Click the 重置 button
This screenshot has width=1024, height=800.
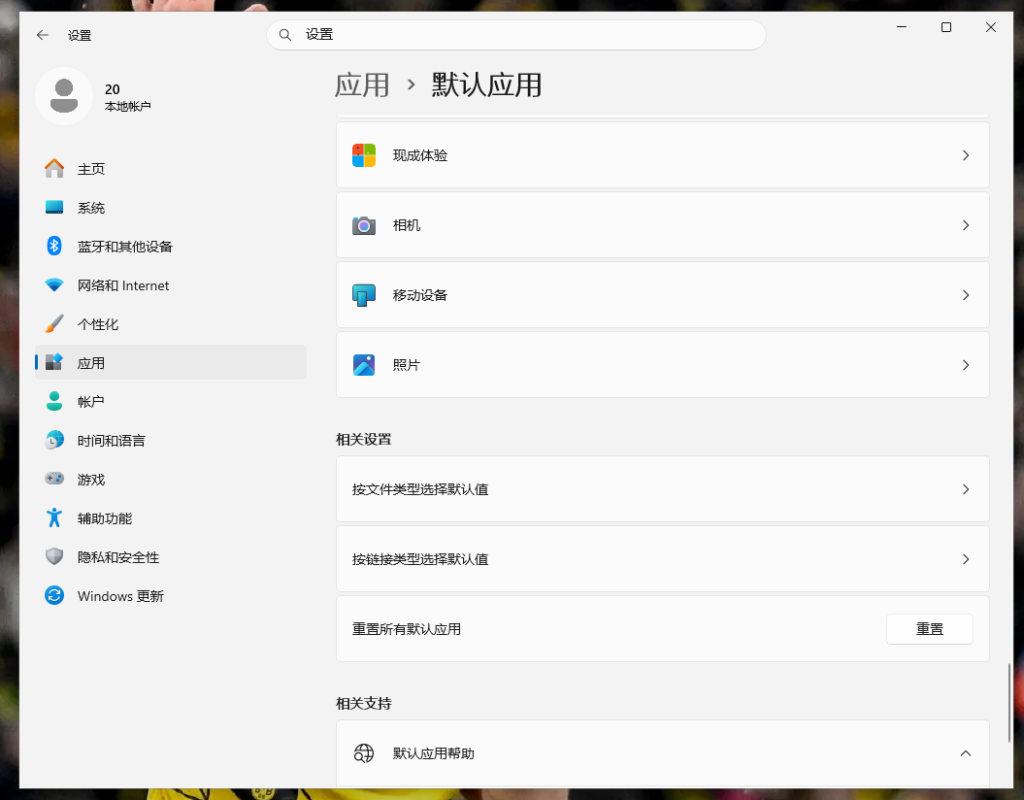pyautogui.click(x=929, y=629)
